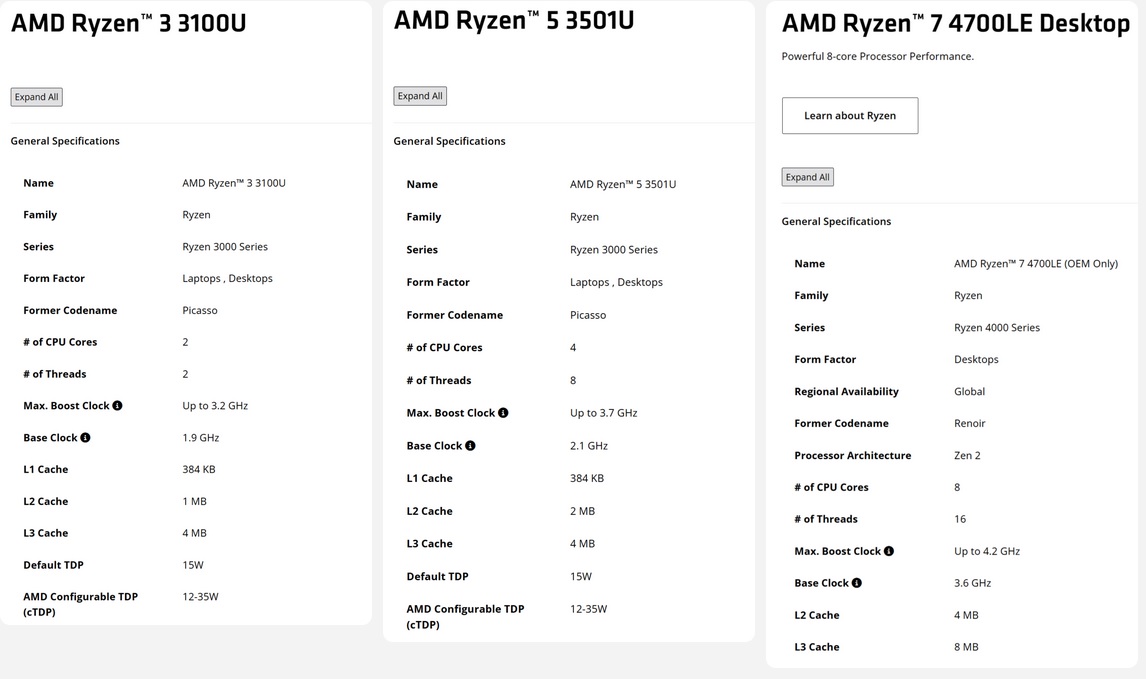This screenshot has height=679, width=1146.
Task: Click info icon beside Ryzen 7 4700LE Max. Boost Clock
Action: [889, 551]
